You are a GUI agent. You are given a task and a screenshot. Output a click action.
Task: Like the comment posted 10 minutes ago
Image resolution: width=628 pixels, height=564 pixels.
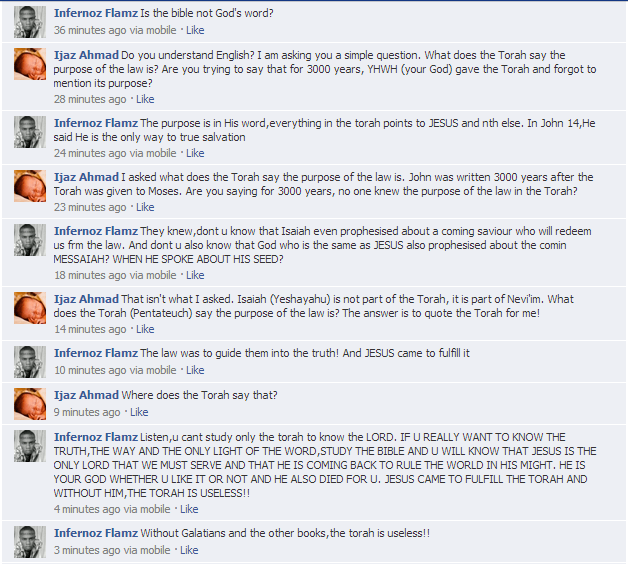click(x=195, y=371)
